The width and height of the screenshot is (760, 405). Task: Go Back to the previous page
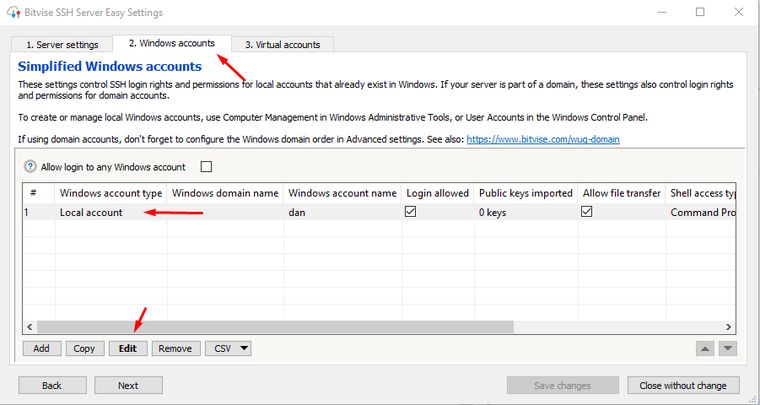[52, 386]
